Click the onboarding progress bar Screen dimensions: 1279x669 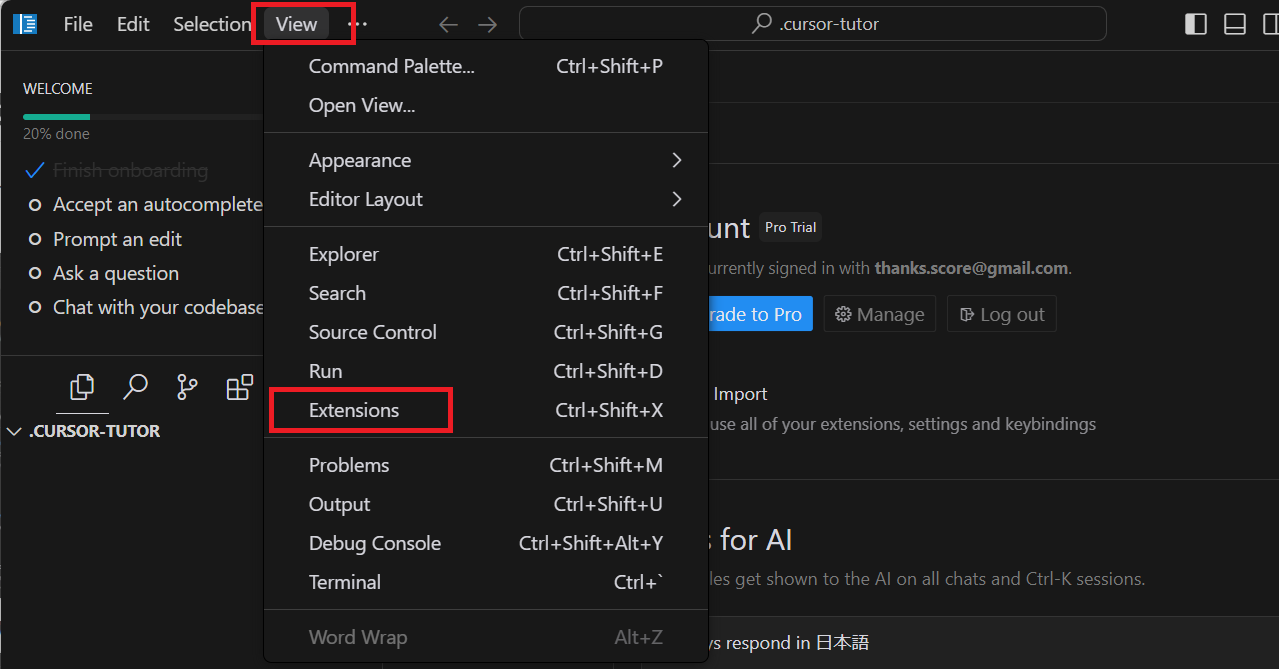[x=140, y=117]
